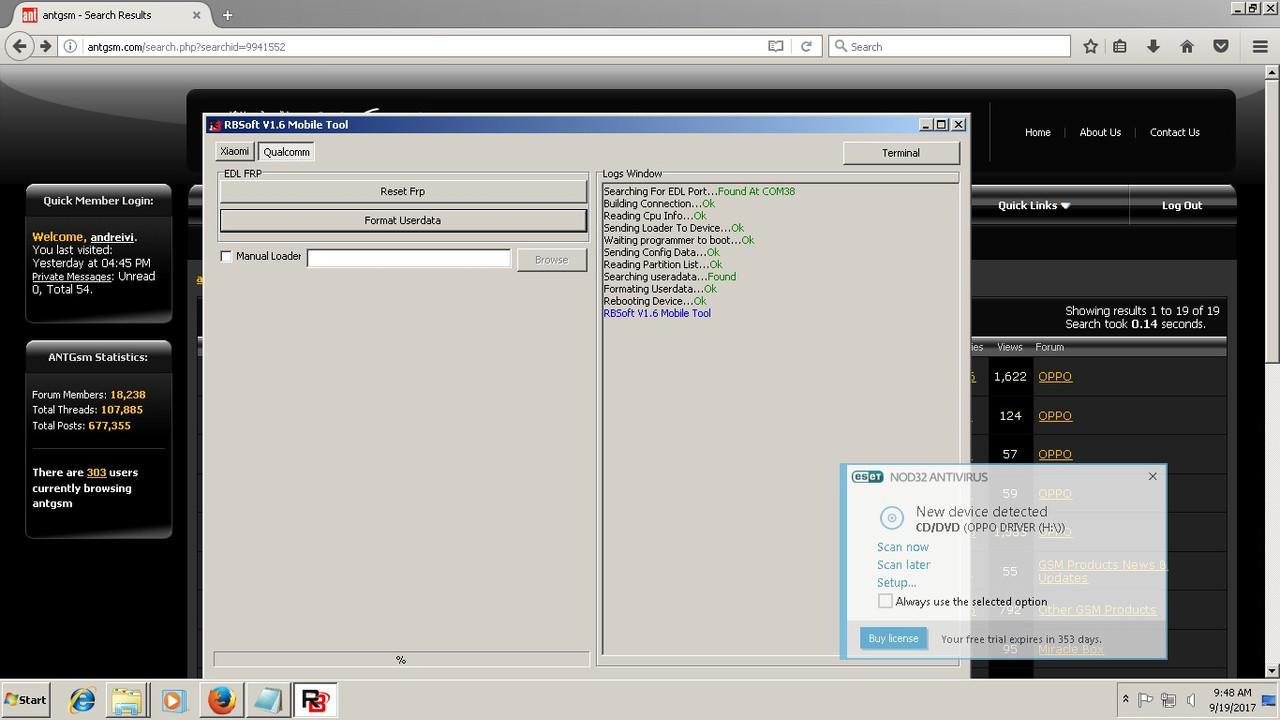Open the Home menu on antgsm
Image resolution: width=1280 pixels, height=720 pixels.
[x=1038, y=132]
